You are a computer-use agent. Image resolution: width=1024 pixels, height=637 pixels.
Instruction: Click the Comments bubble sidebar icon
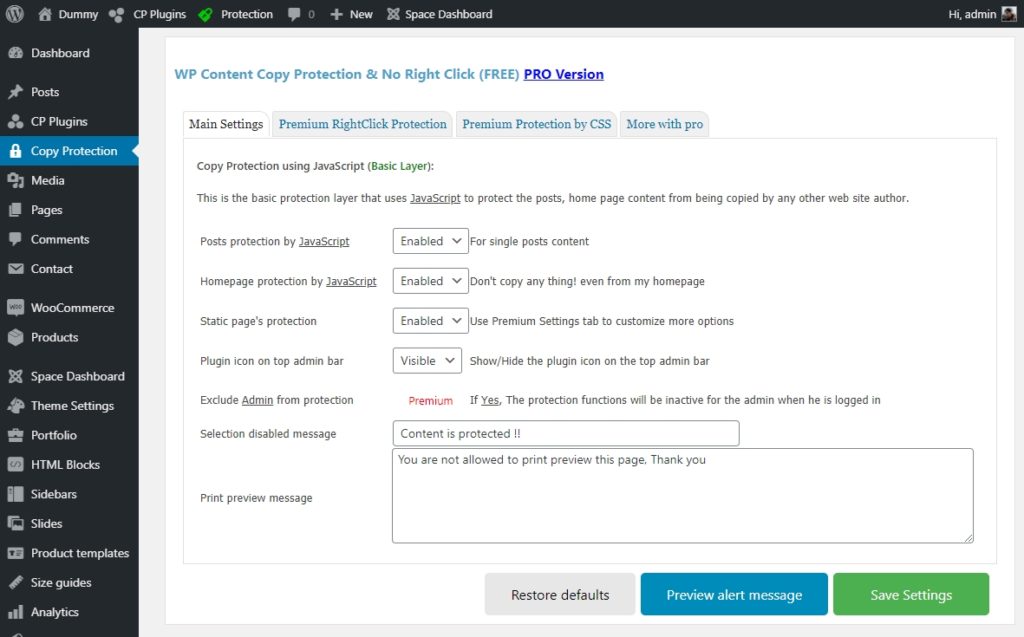pos(16,239)
